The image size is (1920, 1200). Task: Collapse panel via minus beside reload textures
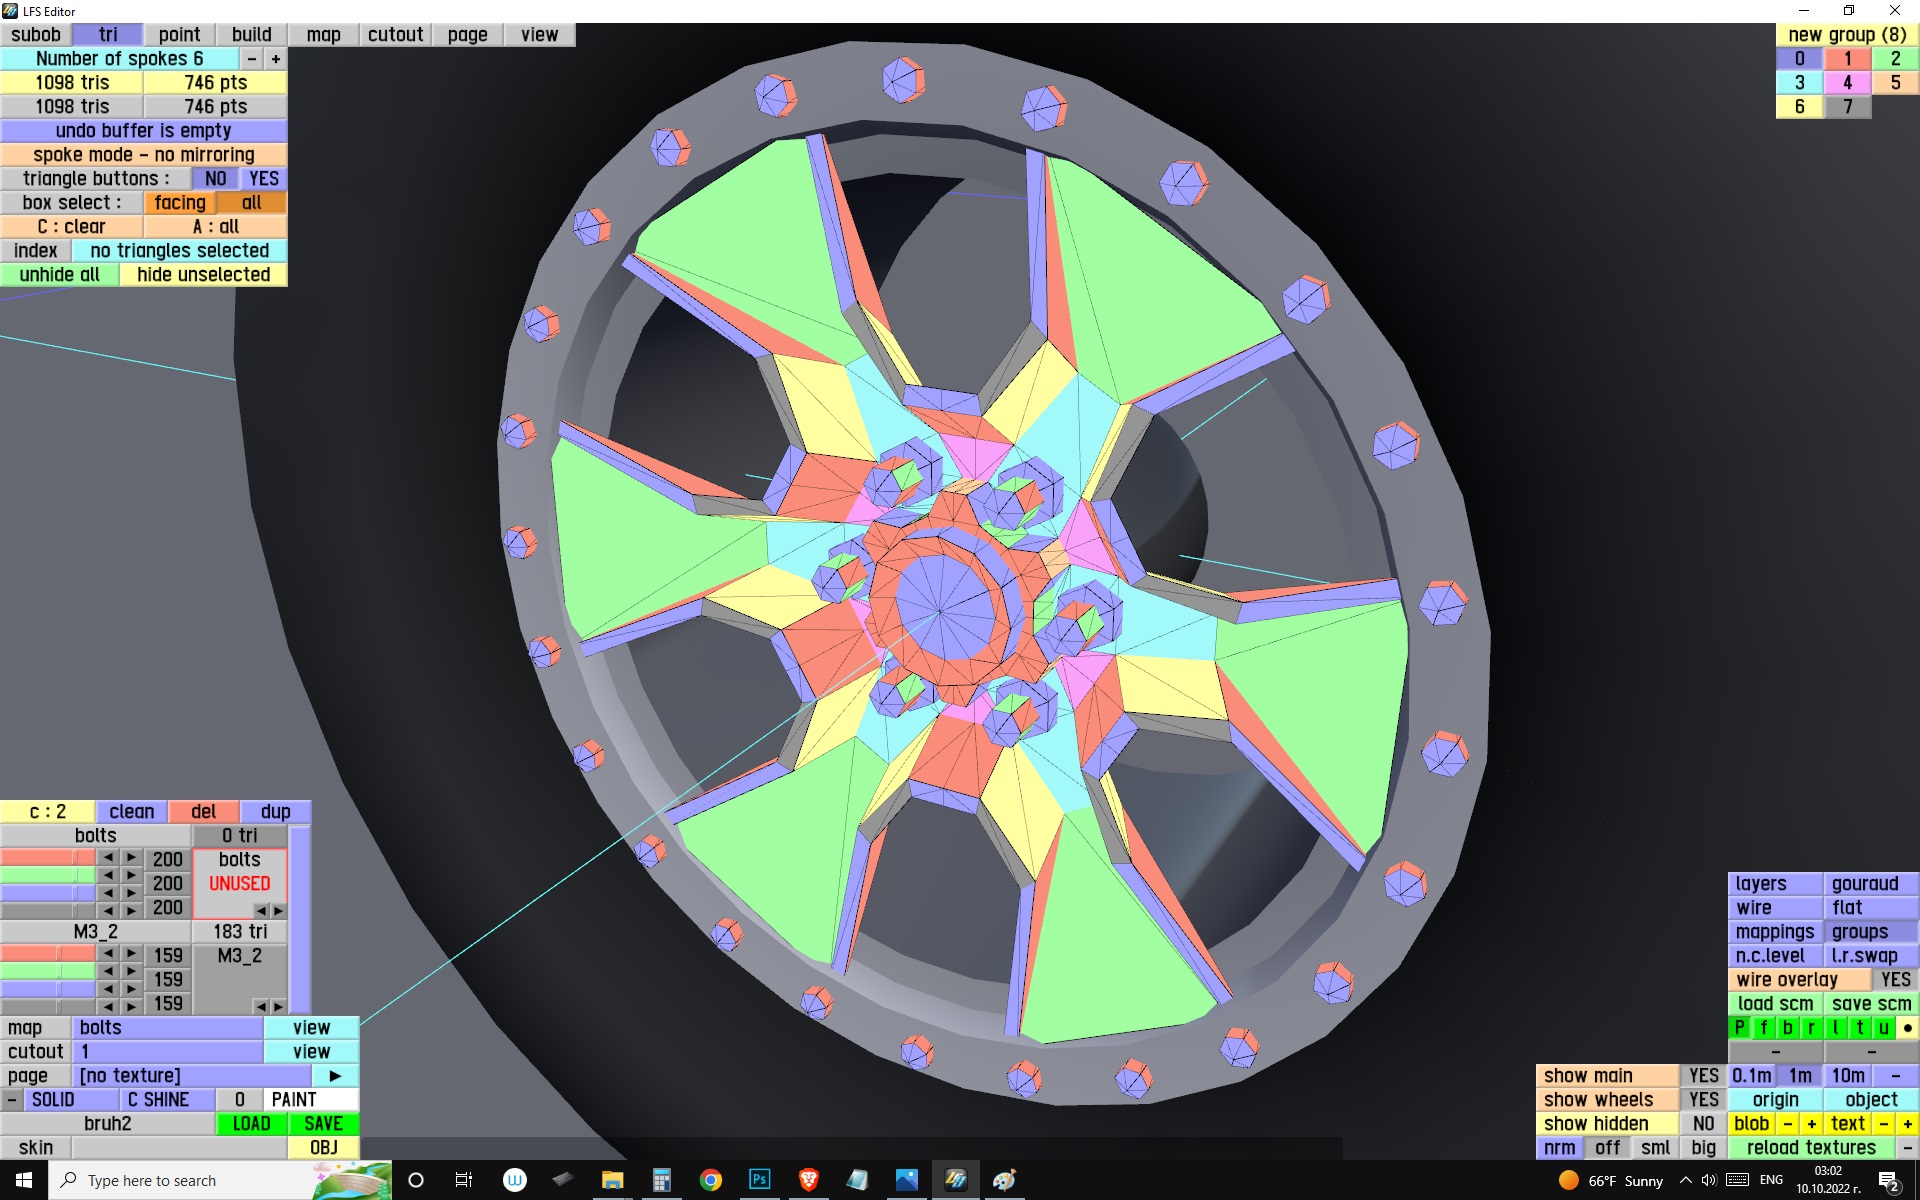click(1907, 1148)
